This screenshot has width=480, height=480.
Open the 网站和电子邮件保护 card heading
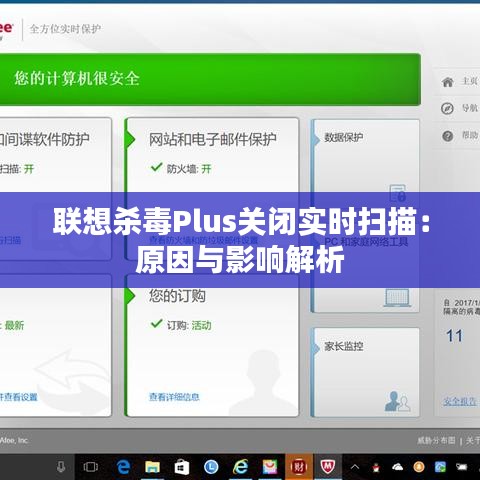pos(213,139)
